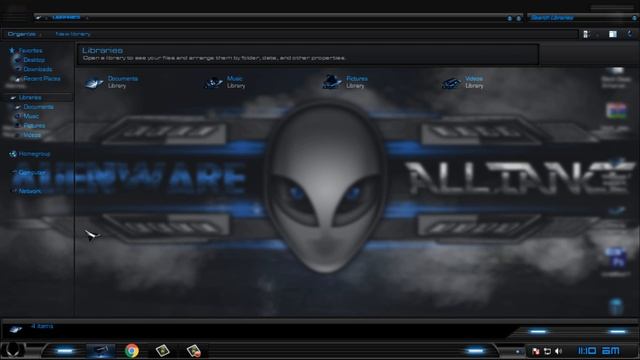This screenshot has width=640, height=360.
Task: Click the Libraries heading text
Action: coord(102,51)
